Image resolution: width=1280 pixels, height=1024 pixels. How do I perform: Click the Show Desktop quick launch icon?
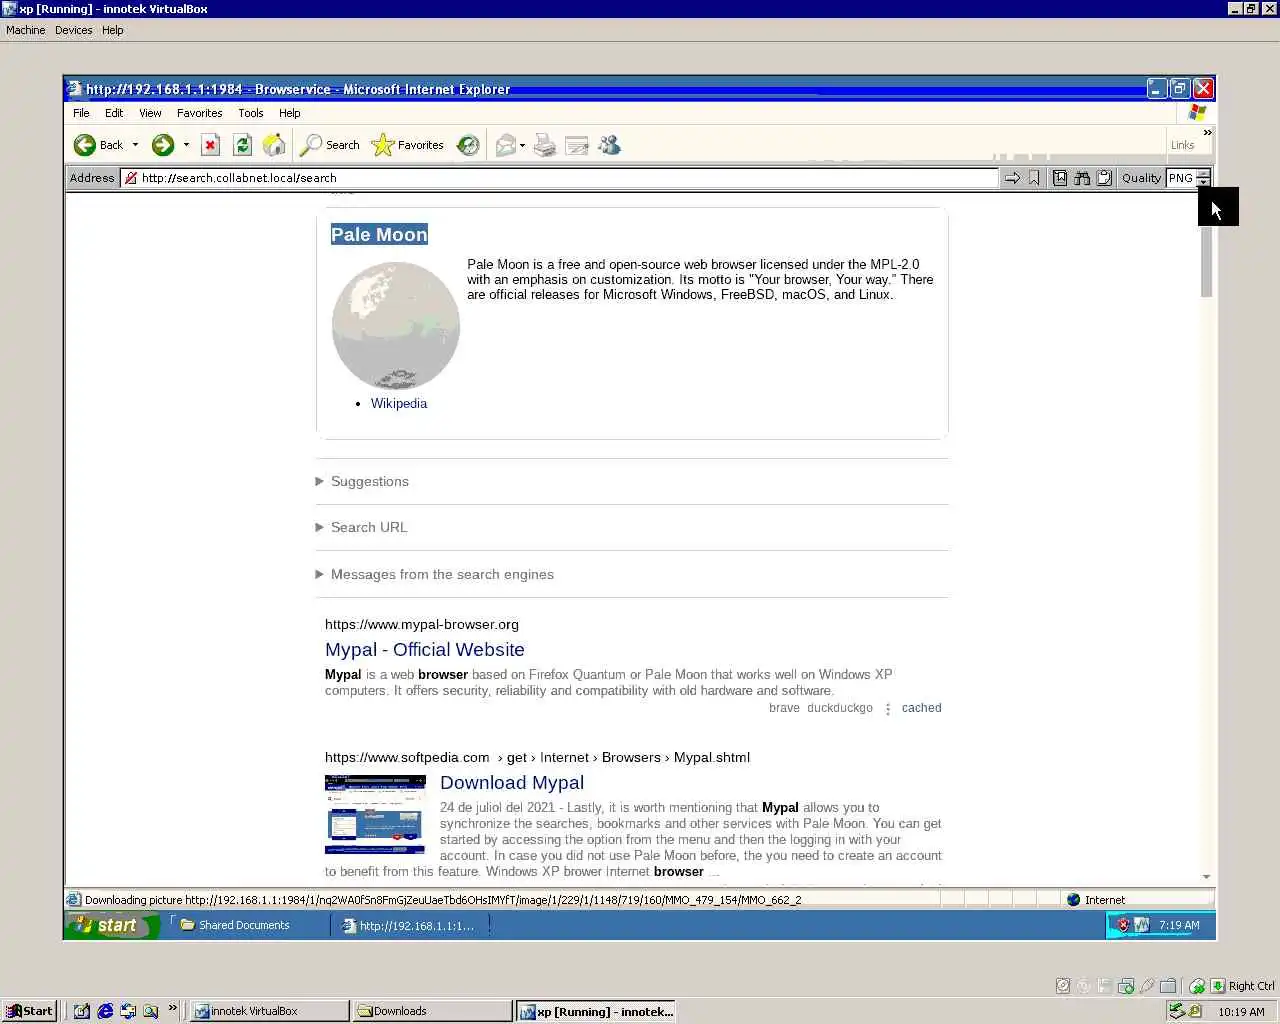click(x=82, y=1011)
